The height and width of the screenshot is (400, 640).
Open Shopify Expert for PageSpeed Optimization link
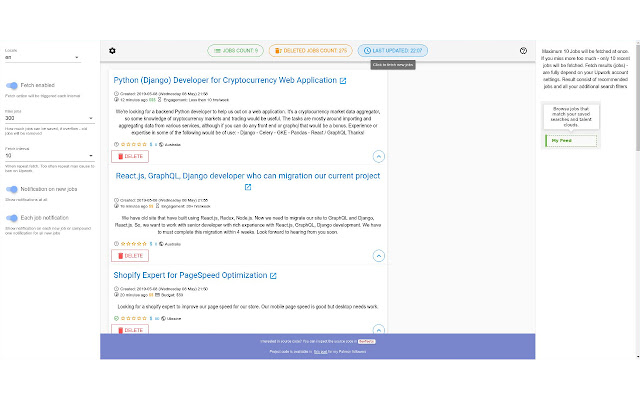[x=190, y=276]
